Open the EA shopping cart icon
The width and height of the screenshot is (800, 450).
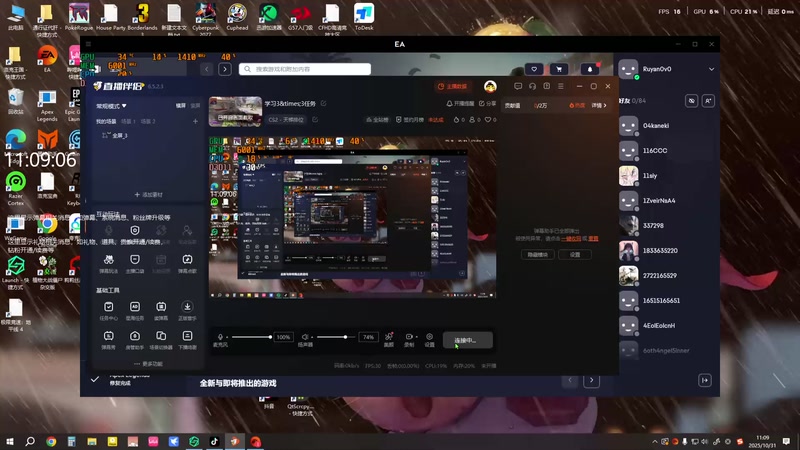coord(559,69)
